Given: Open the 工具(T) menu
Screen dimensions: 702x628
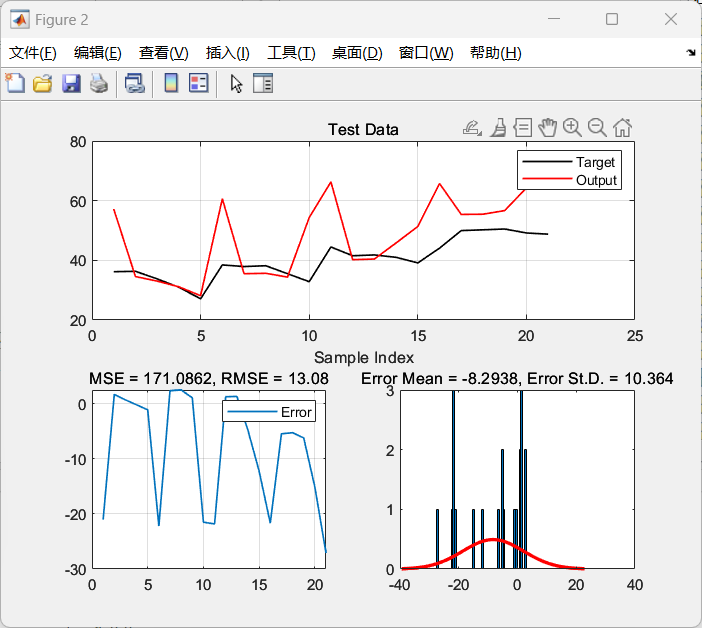Looking at the screenshot, I should [291, 53].
